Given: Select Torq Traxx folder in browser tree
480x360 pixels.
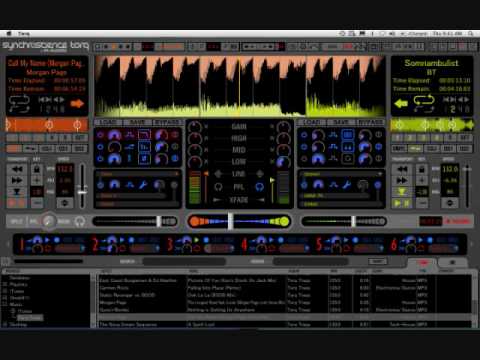Looking at the screenshot, I should (x=30, y=318).
